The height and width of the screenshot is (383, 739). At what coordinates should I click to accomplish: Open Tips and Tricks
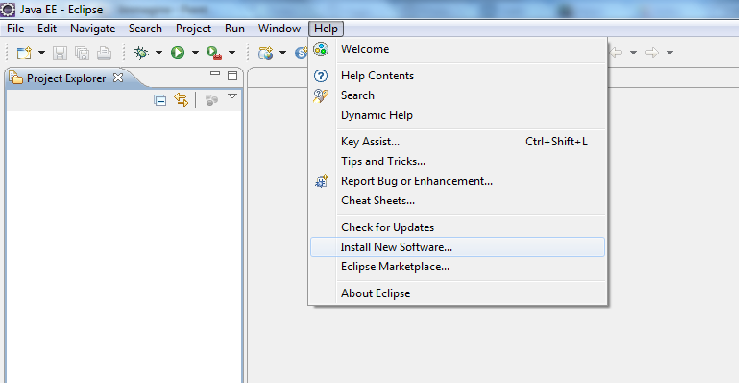[458, 161]
